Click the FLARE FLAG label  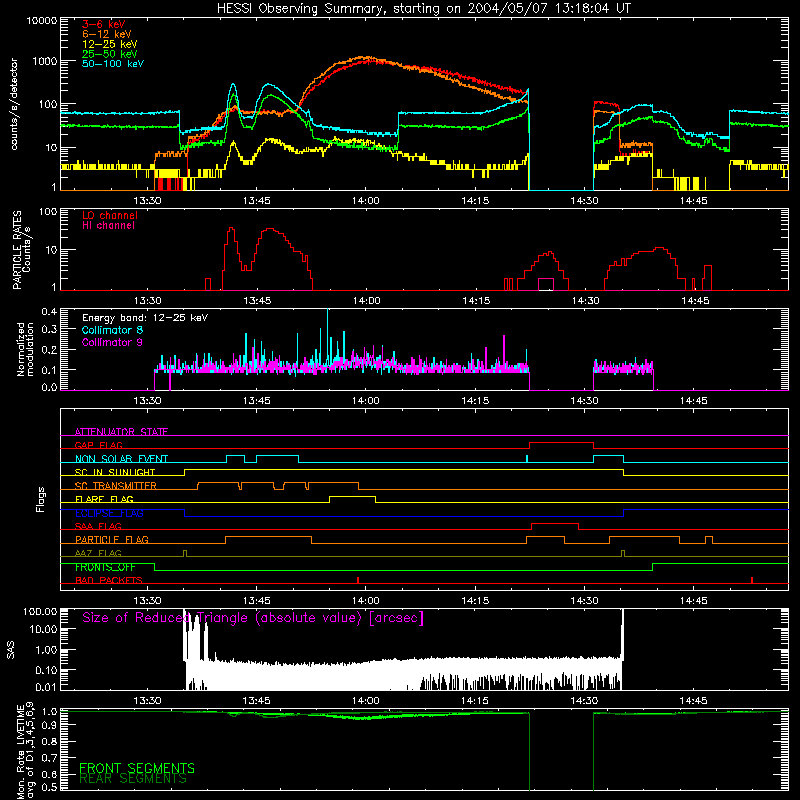(104, 499)
